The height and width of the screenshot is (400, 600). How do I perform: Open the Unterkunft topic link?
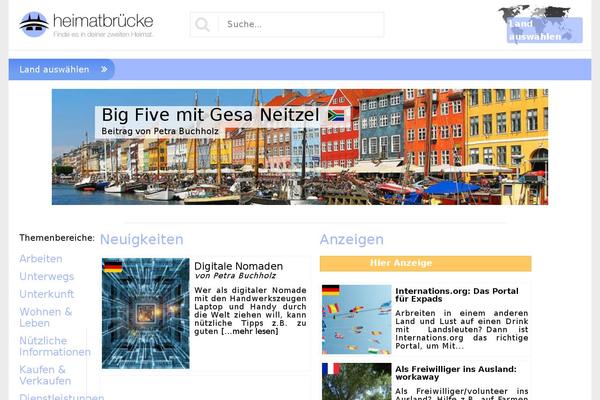[47, 294]
